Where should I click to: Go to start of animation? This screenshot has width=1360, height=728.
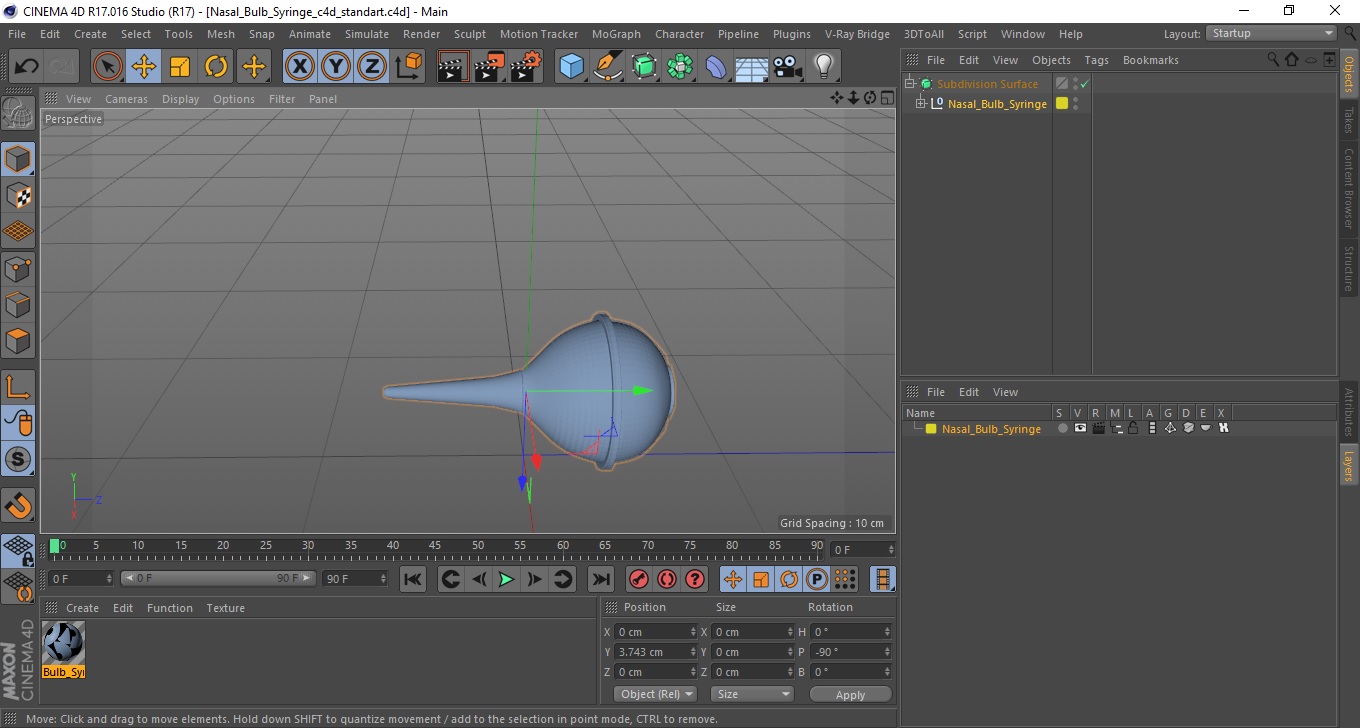click(x=412, y=579)
